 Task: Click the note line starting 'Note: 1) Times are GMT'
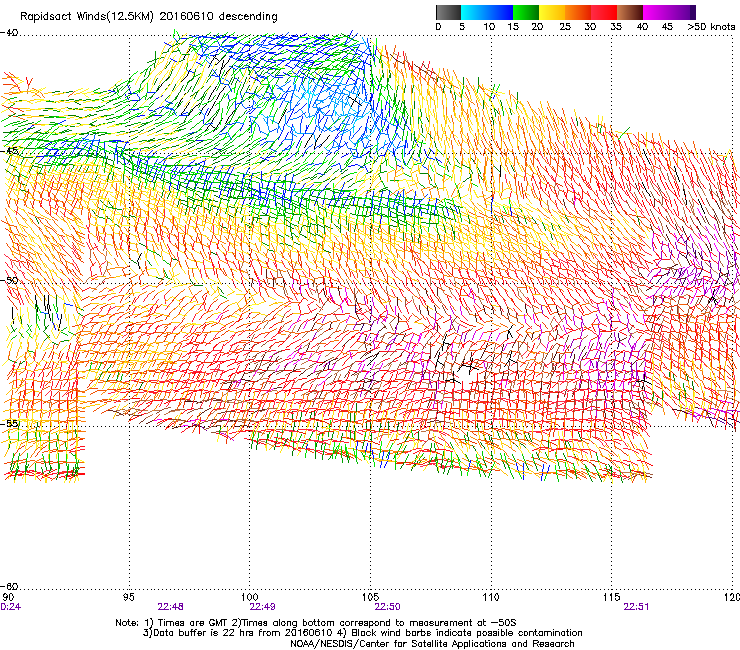316,623
